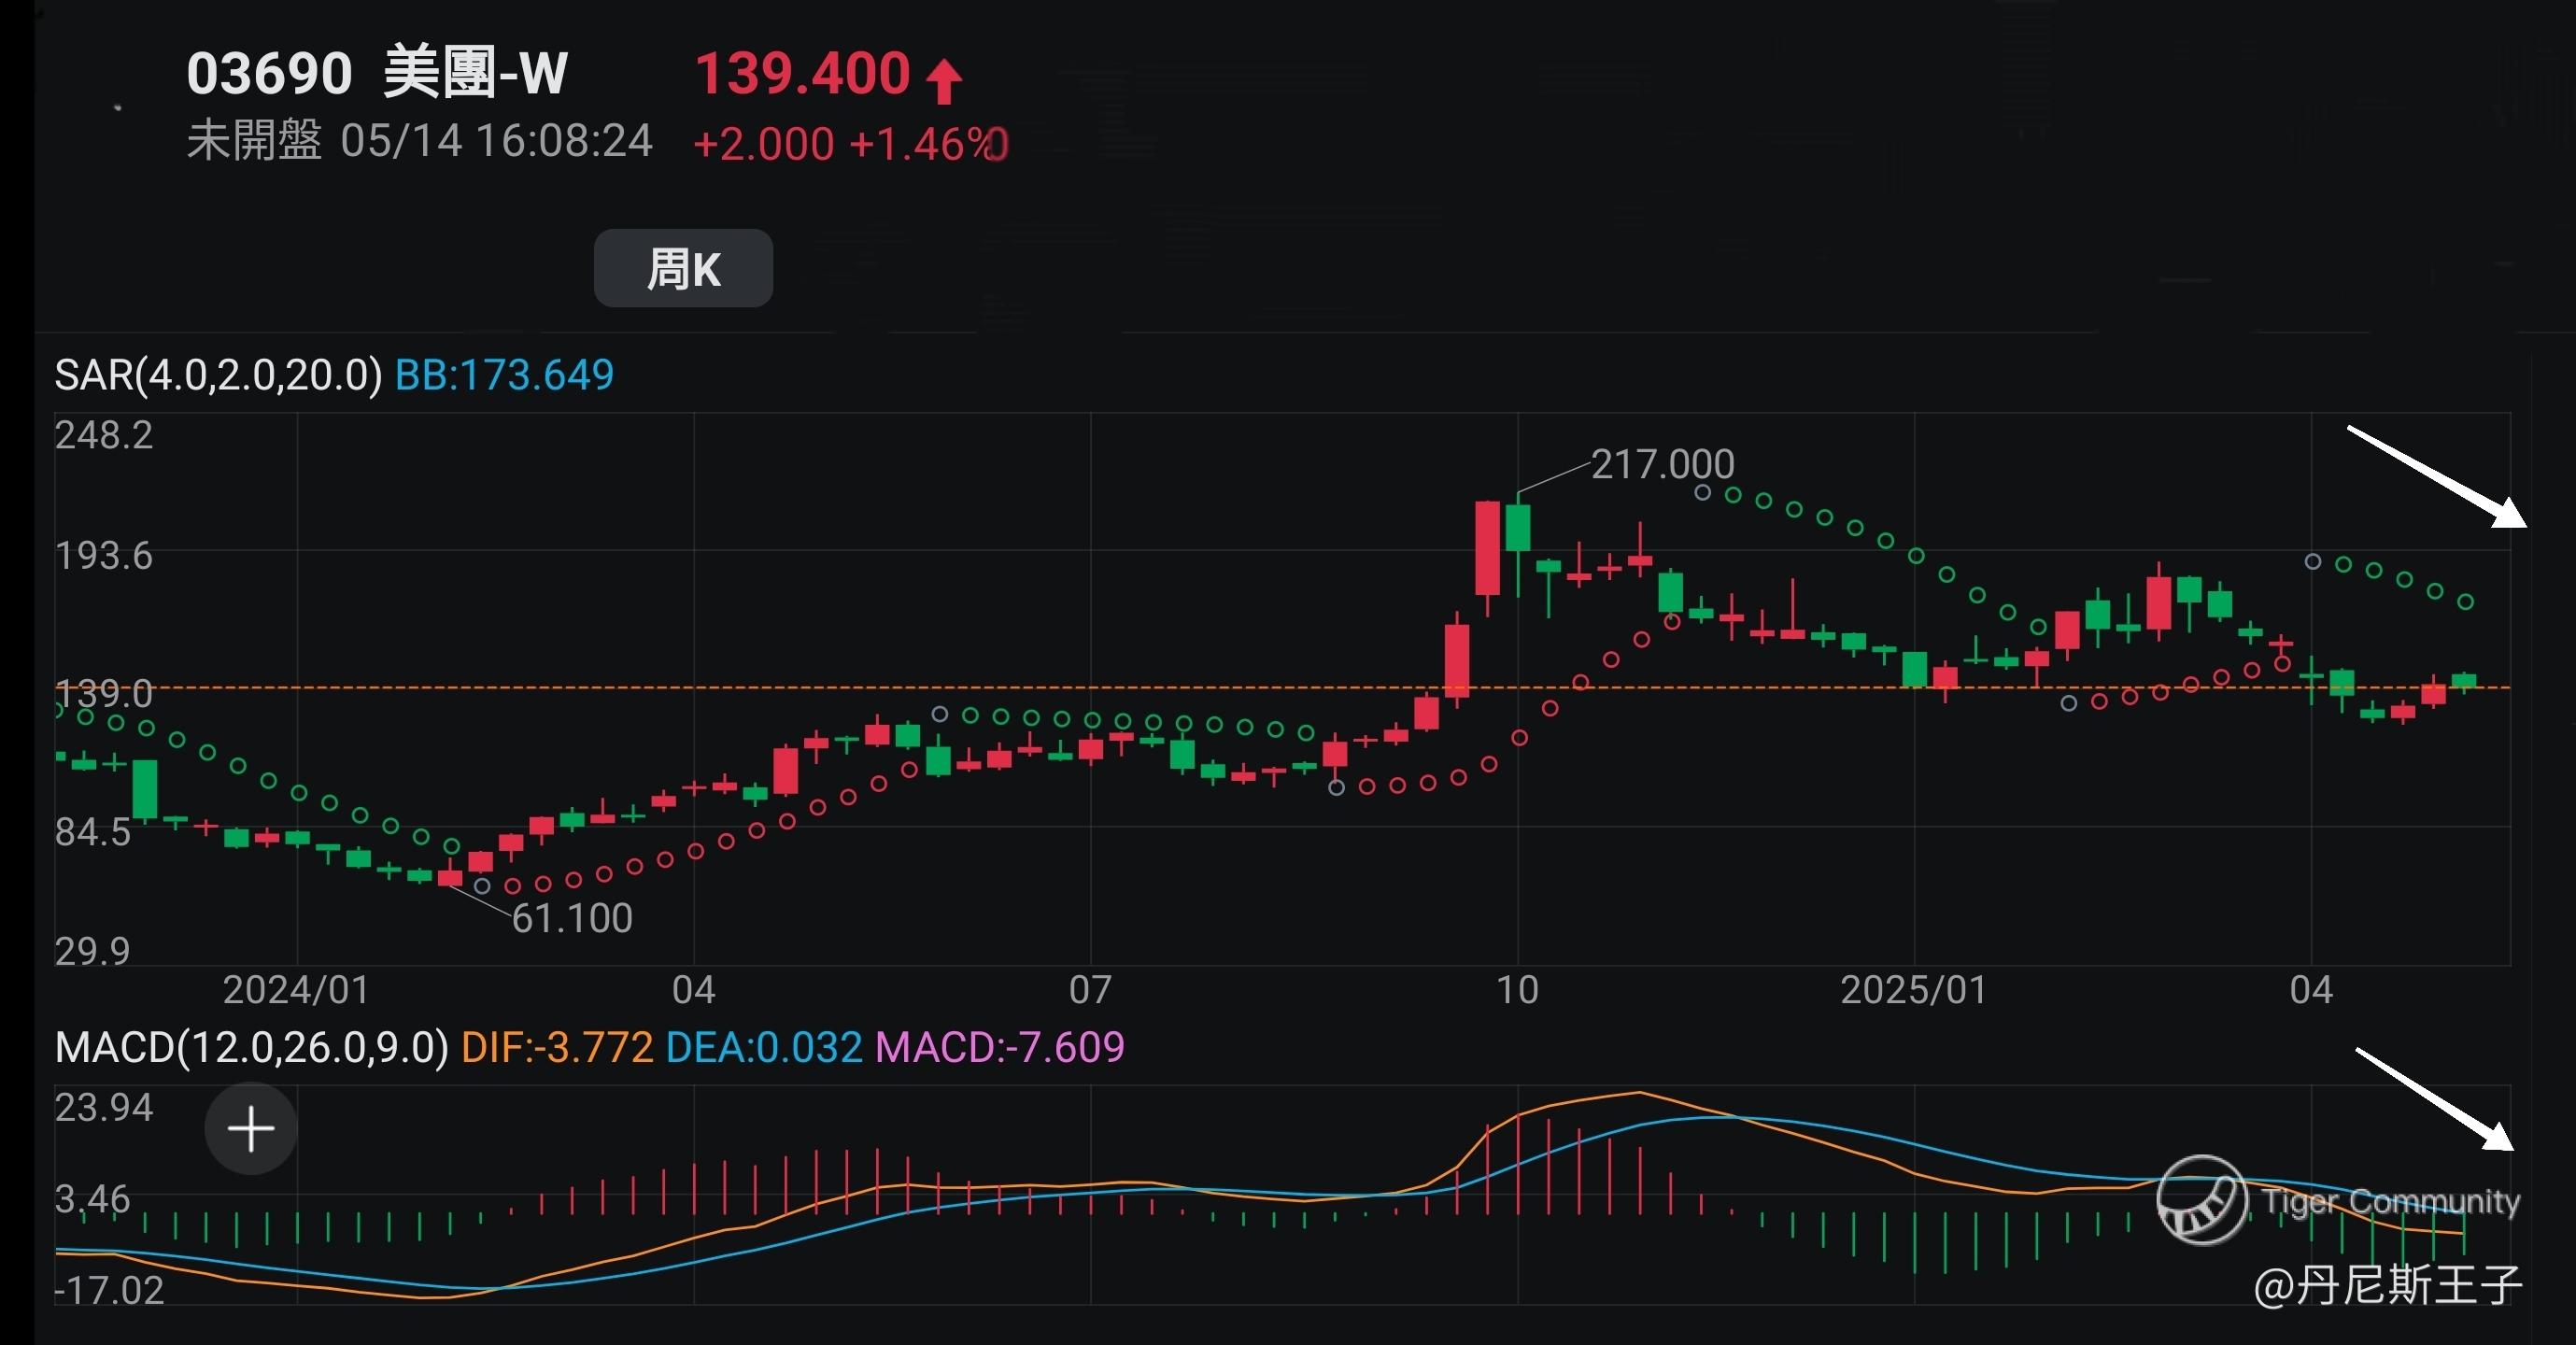
Task: Tap the plus button on MACD panel
Action: (251, 1129)
